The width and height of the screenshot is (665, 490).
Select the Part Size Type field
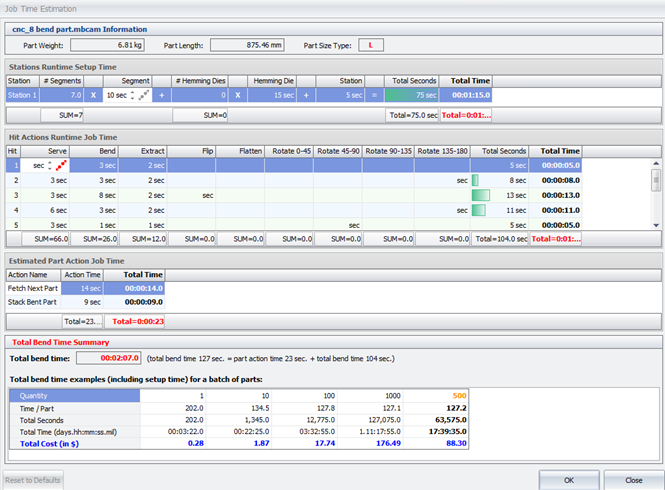[371, 45]
